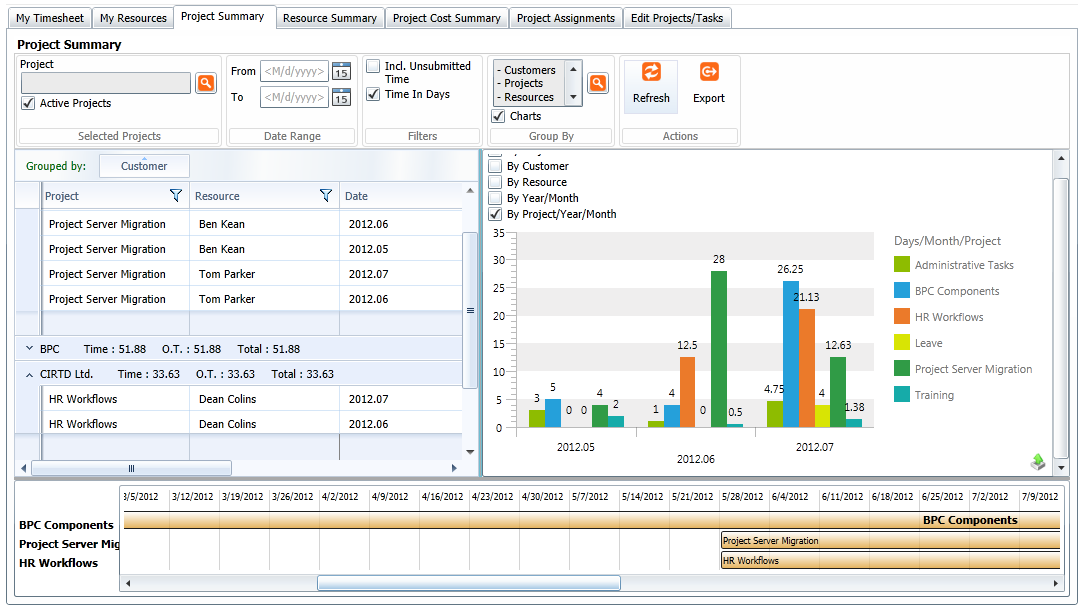
Task: Click the Customer grouping button
Action: tap(144, 166)
